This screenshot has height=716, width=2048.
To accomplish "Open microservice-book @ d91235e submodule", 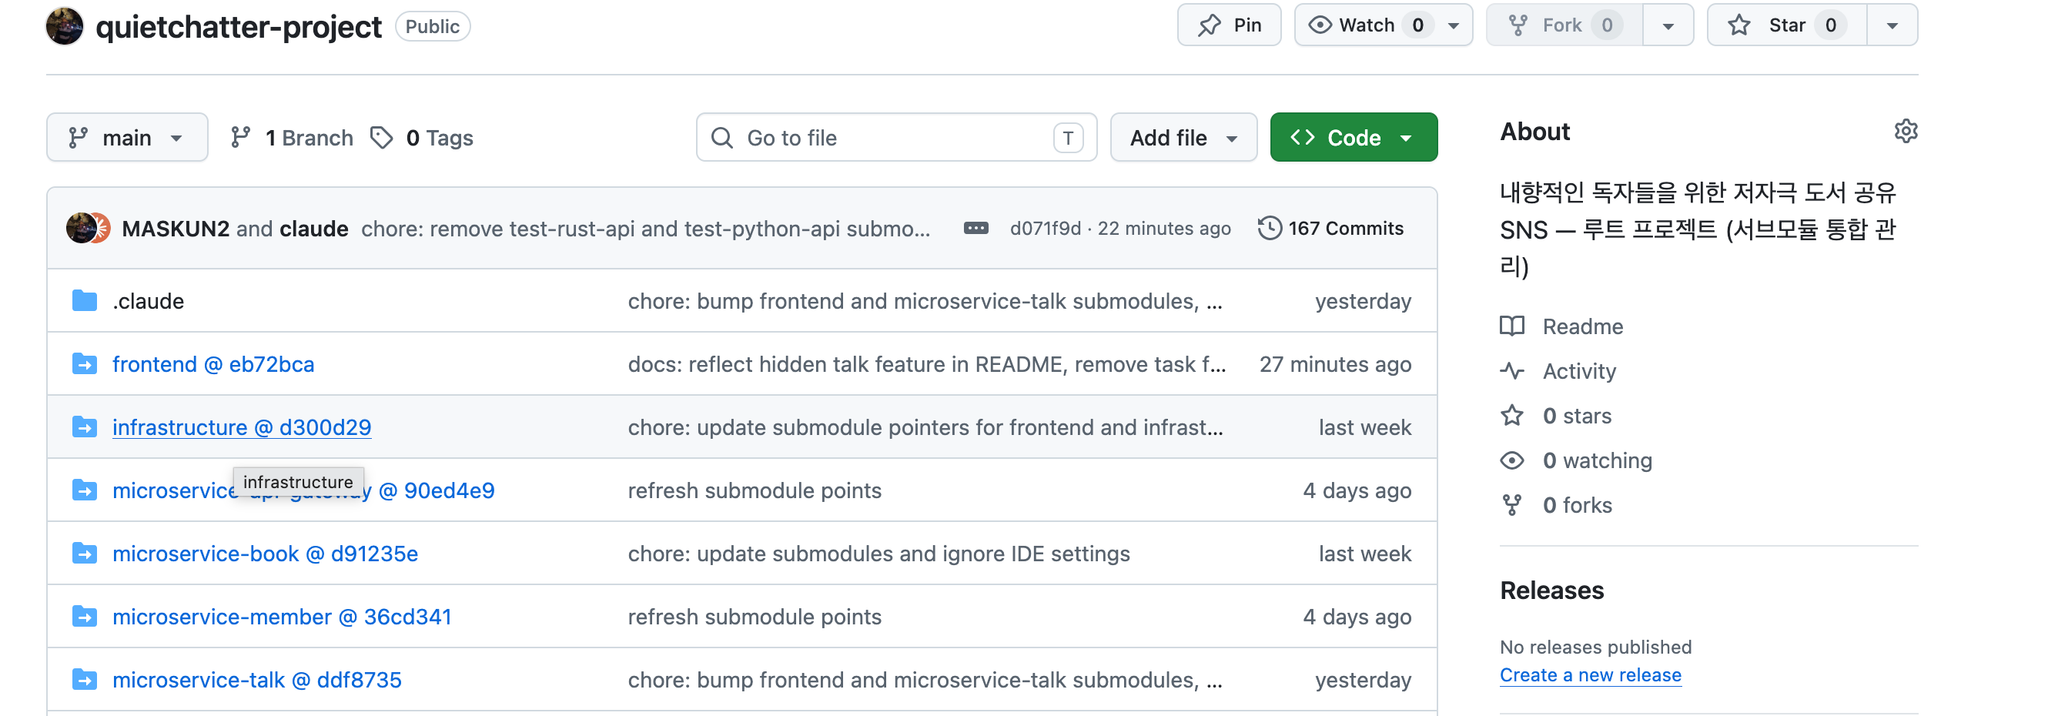I will (x=265, y=553).
